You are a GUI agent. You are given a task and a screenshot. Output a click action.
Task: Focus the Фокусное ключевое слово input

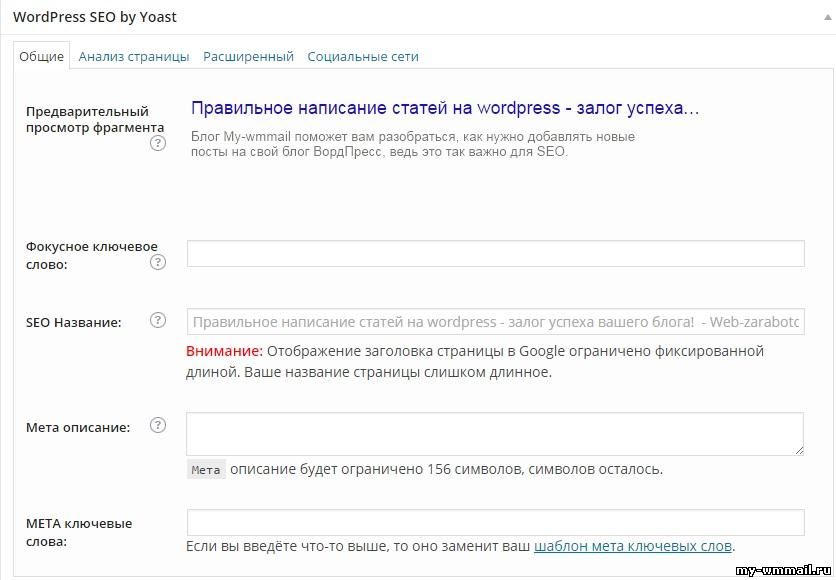click(x=495, y=254)
